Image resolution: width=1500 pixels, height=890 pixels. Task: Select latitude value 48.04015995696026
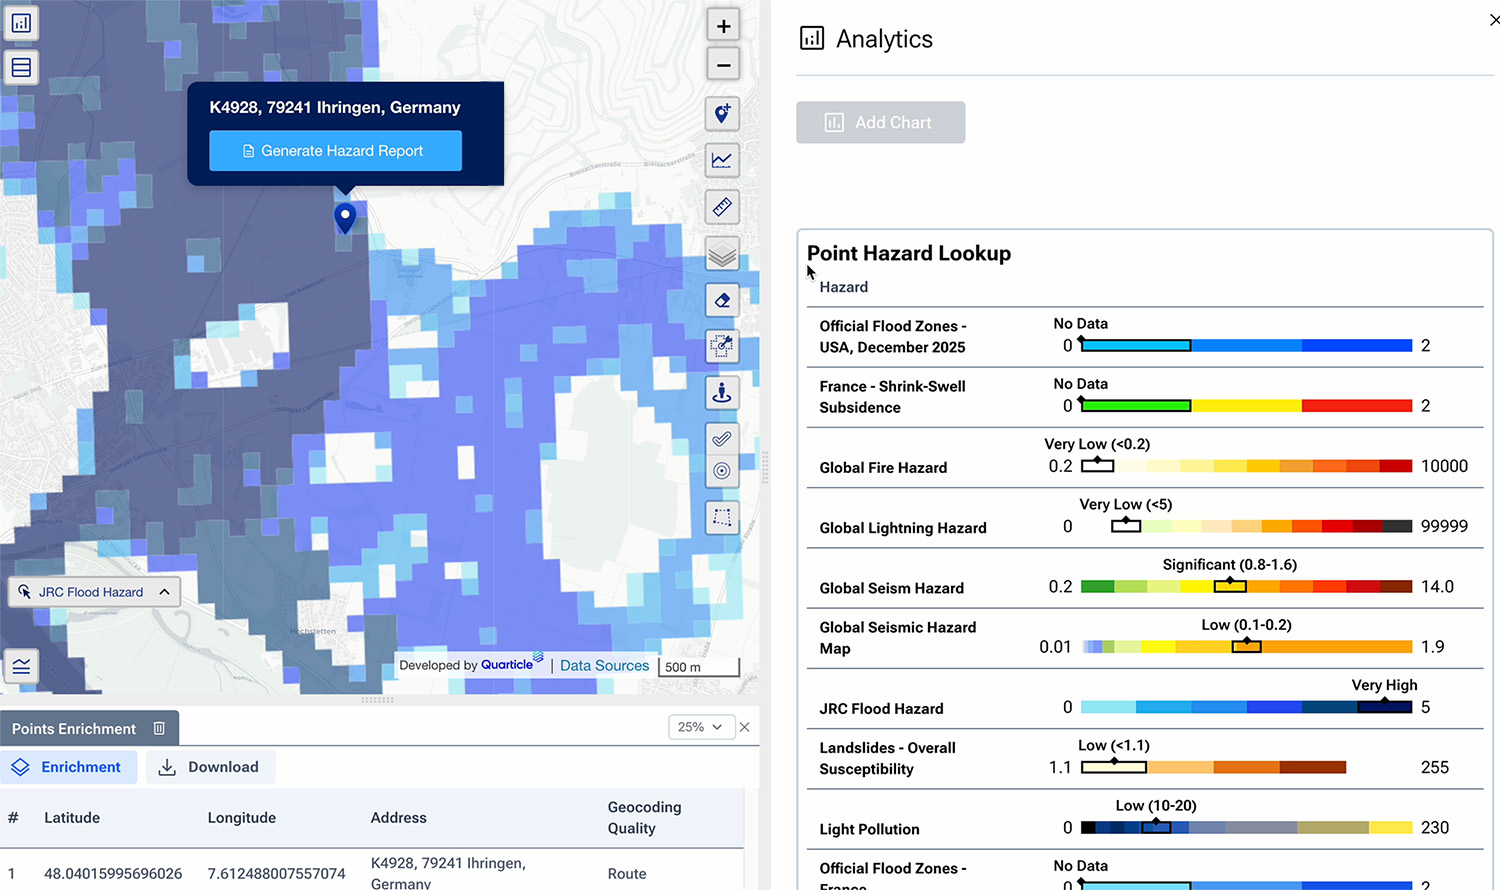113,874
